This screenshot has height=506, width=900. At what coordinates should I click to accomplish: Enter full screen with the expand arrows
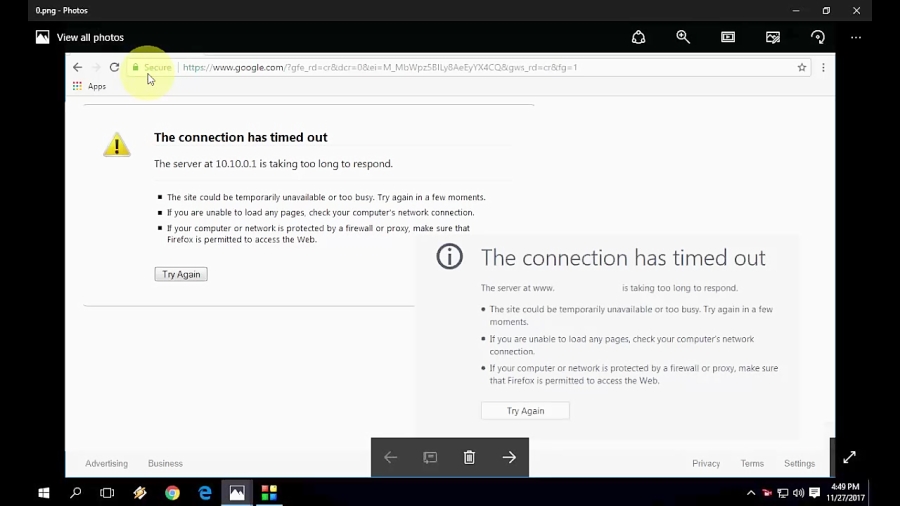(x=849, y=457)
